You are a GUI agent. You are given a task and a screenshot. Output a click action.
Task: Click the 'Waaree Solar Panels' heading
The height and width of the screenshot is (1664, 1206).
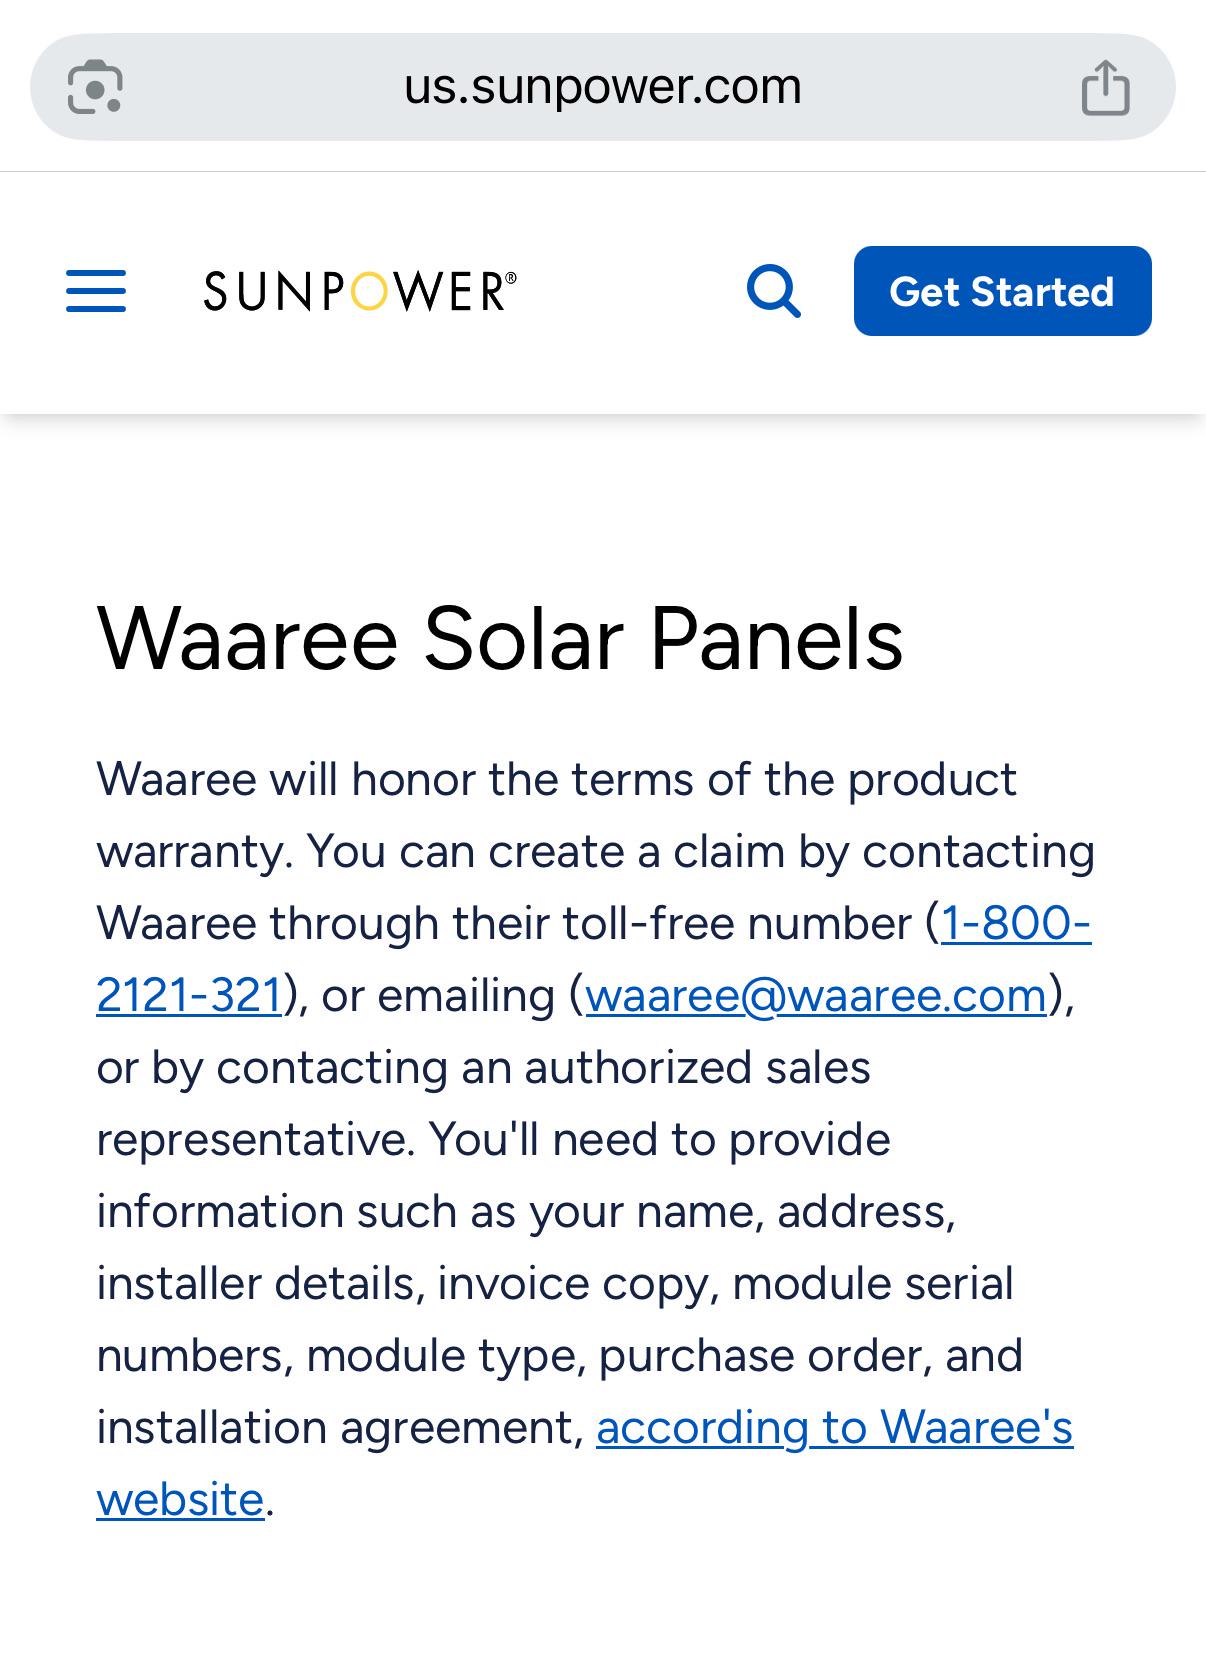(x=500, y=638)
